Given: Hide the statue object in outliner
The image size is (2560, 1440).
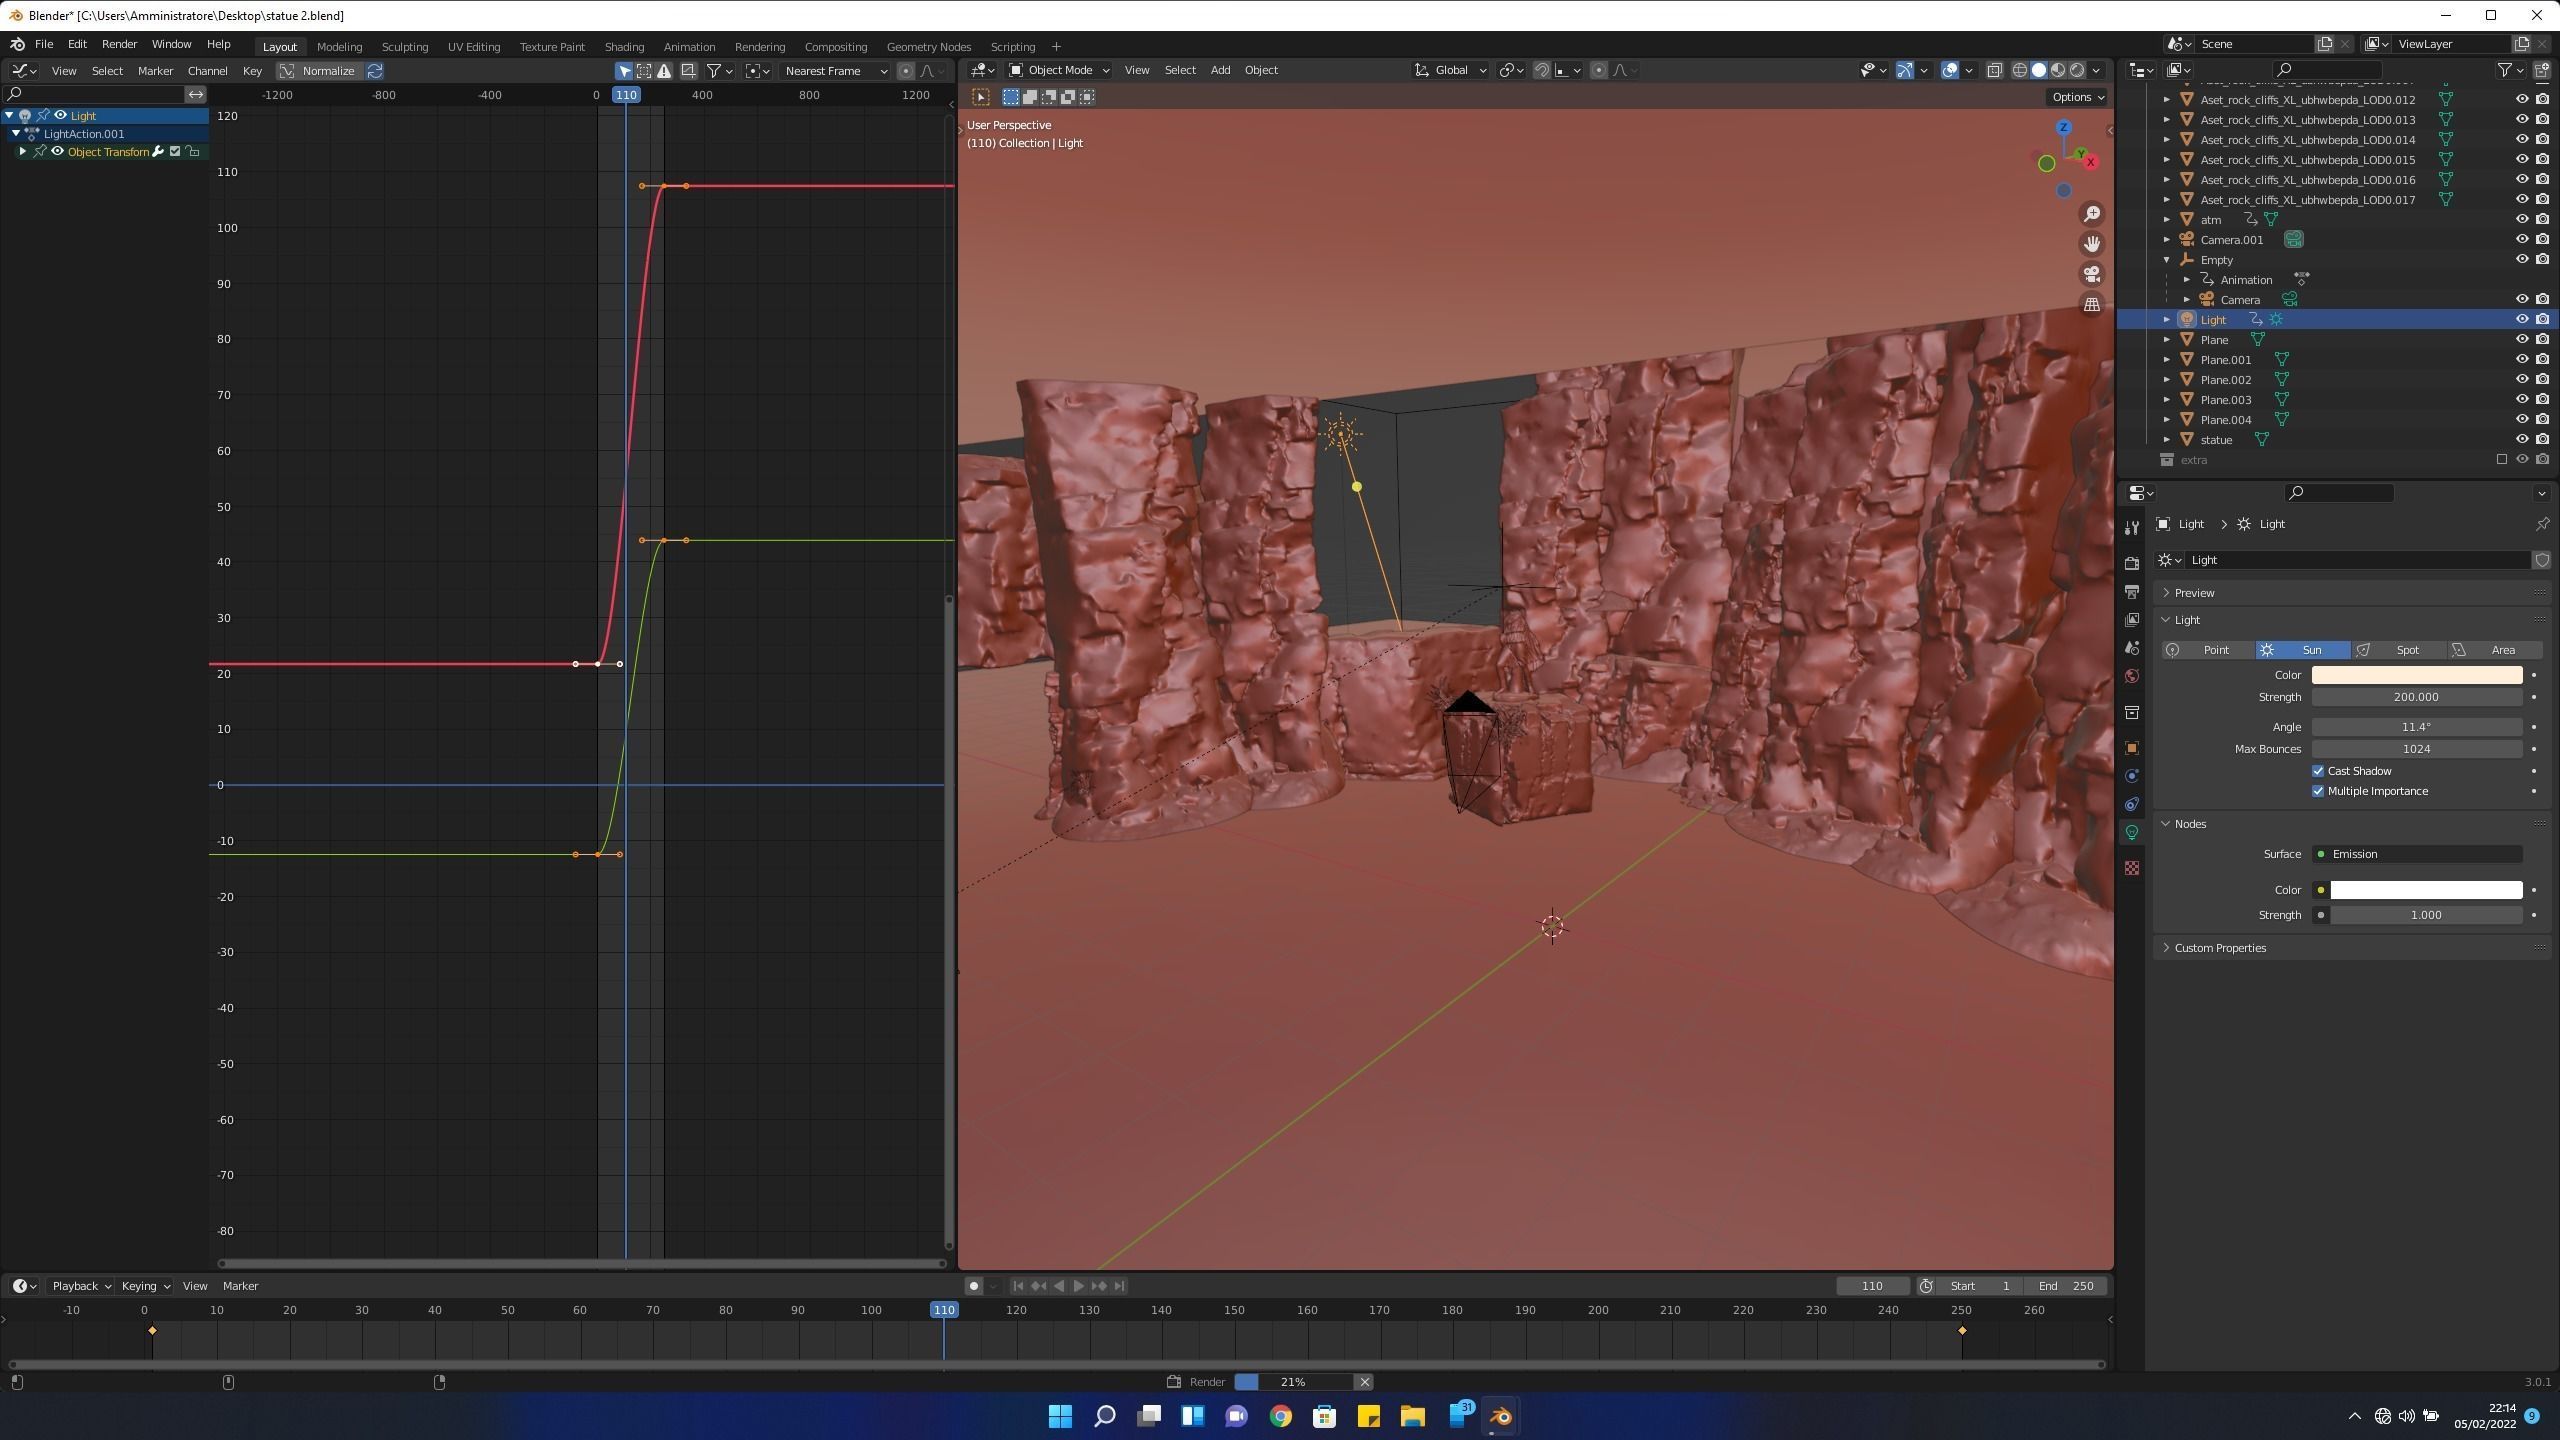Looking at the screenshot, I should [2521, 440].
